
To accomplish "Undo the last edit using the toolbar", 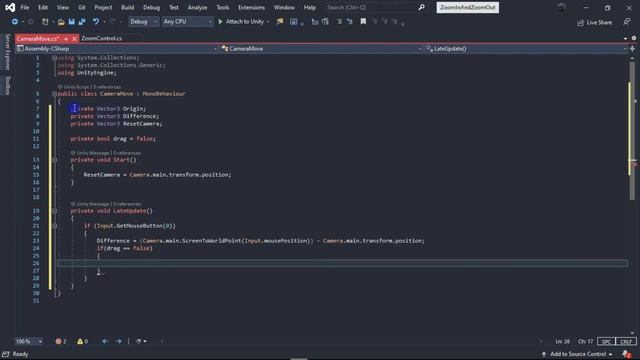I will [96, 21].
